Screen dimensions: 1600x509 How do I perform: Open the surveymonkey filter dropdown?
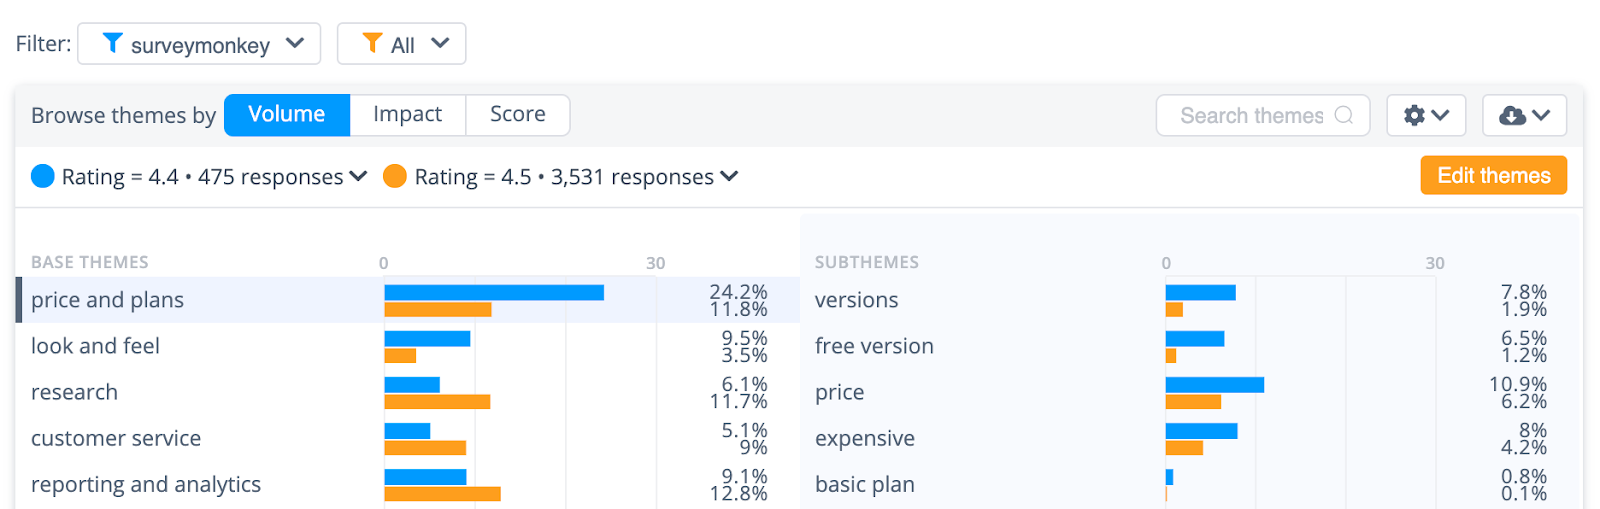(199, 44)
